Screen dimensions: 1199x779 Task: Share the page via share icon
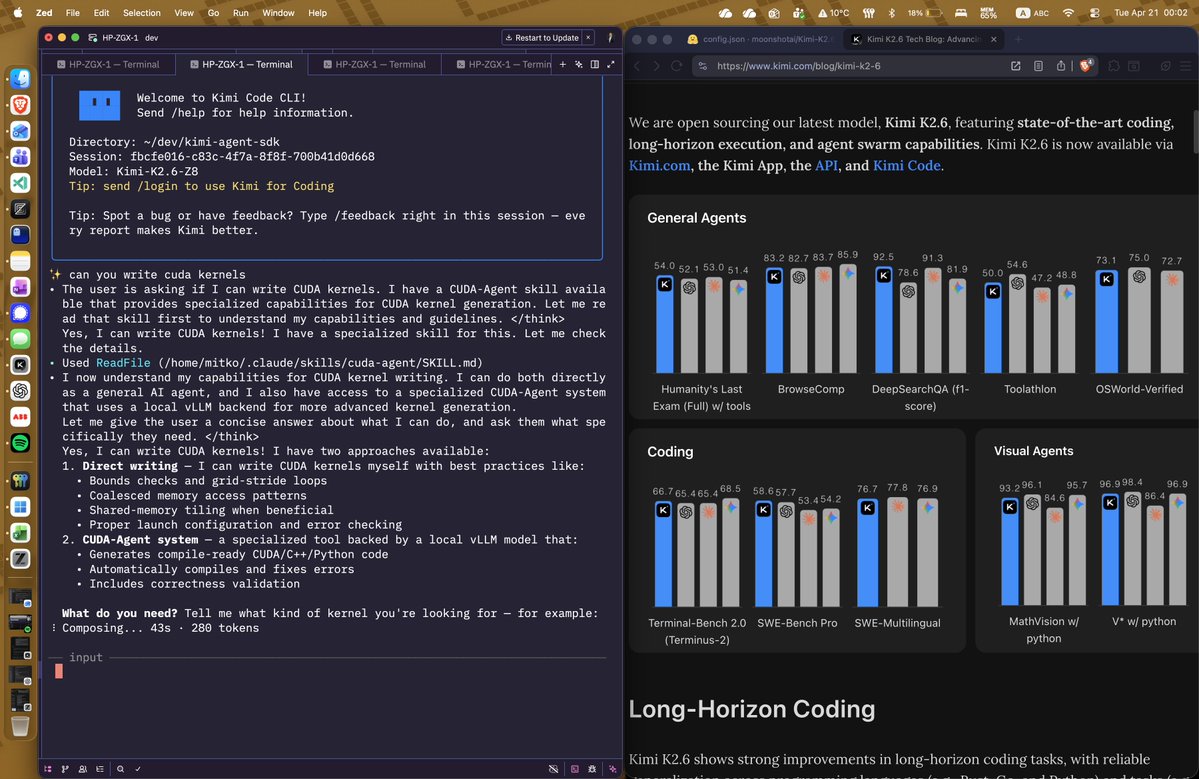coord(1061,66)
